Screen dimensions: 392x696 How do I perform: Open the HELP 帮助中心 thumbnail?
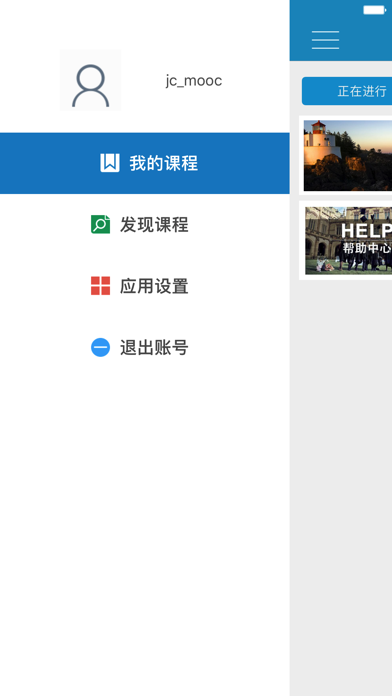(348, 240)
